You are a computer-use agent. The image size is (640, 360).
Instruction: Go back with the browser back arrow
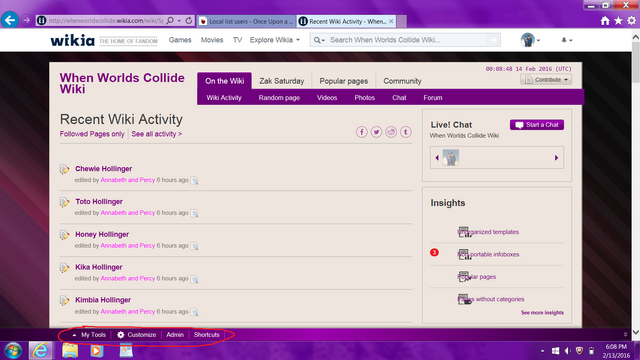pyautogui.click(x=9, y=20)
